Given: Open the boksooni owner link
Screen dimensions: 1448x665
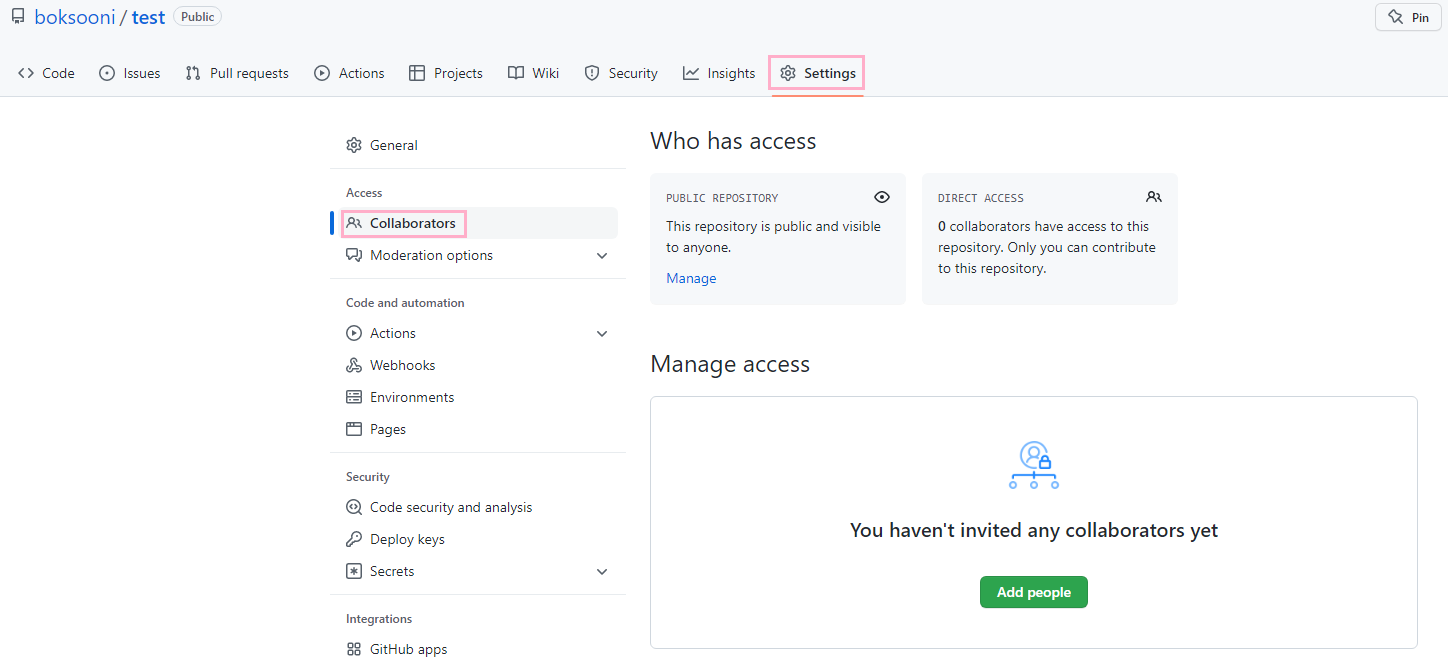Looking at the screenshot, I should [75, 17].
